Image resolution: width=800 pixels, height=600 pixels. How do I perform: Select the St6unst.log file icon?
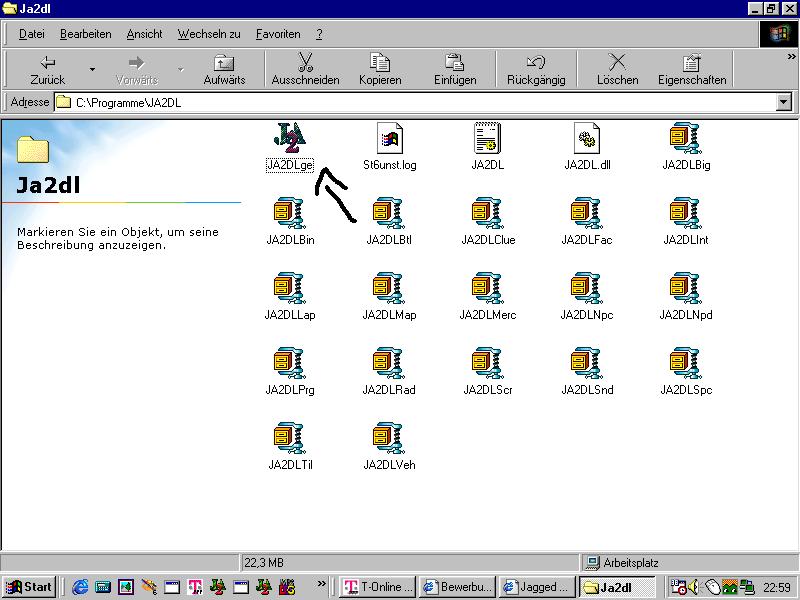point(389,138)
